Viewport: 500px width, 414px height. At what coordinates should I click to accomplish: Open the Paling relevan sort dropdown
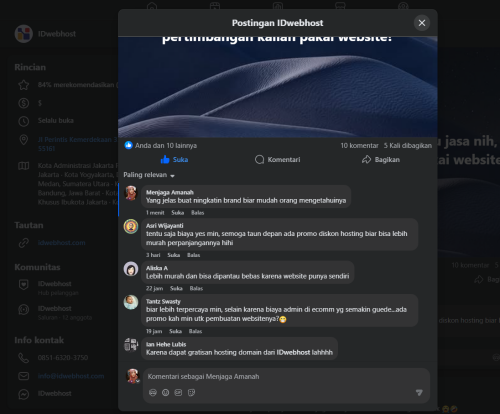[x=149, y=175]
